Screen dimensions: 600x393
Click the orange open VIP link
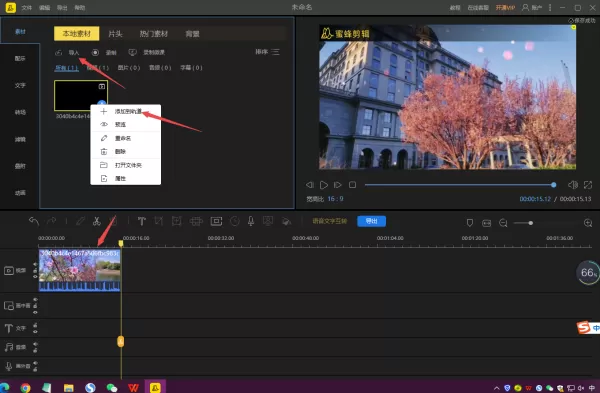pyautogui.click(x=505, y=8)
